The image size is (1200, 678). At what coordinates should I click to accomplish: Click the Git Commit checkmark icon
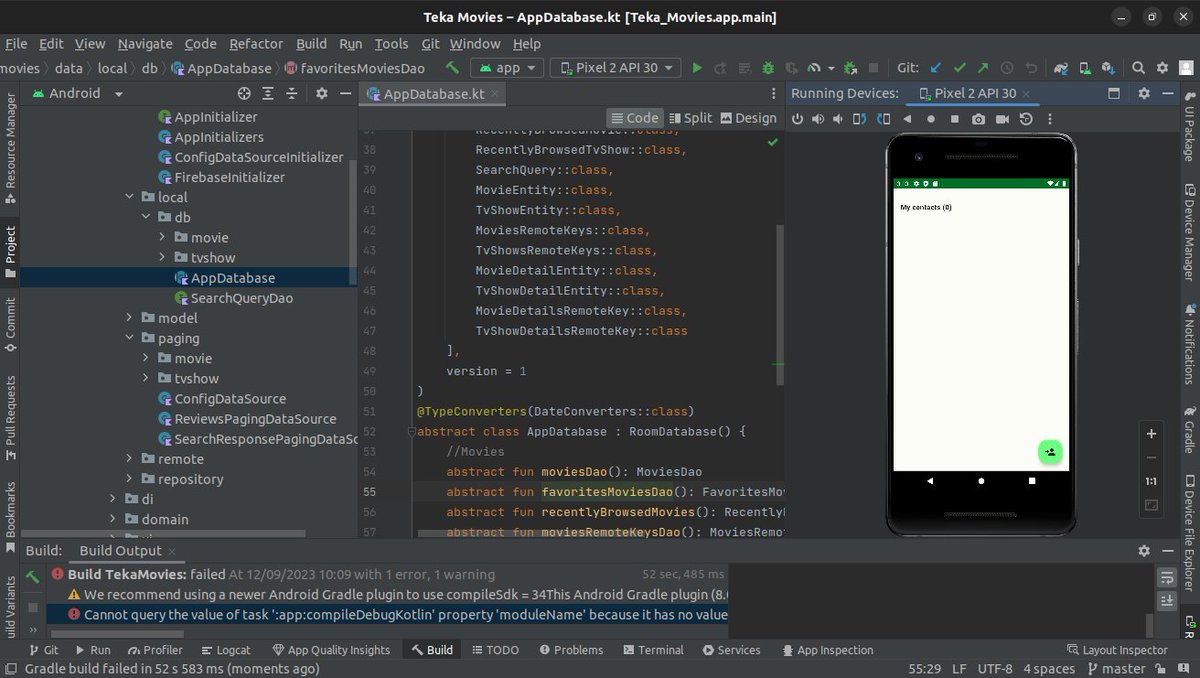click(960, 68)
